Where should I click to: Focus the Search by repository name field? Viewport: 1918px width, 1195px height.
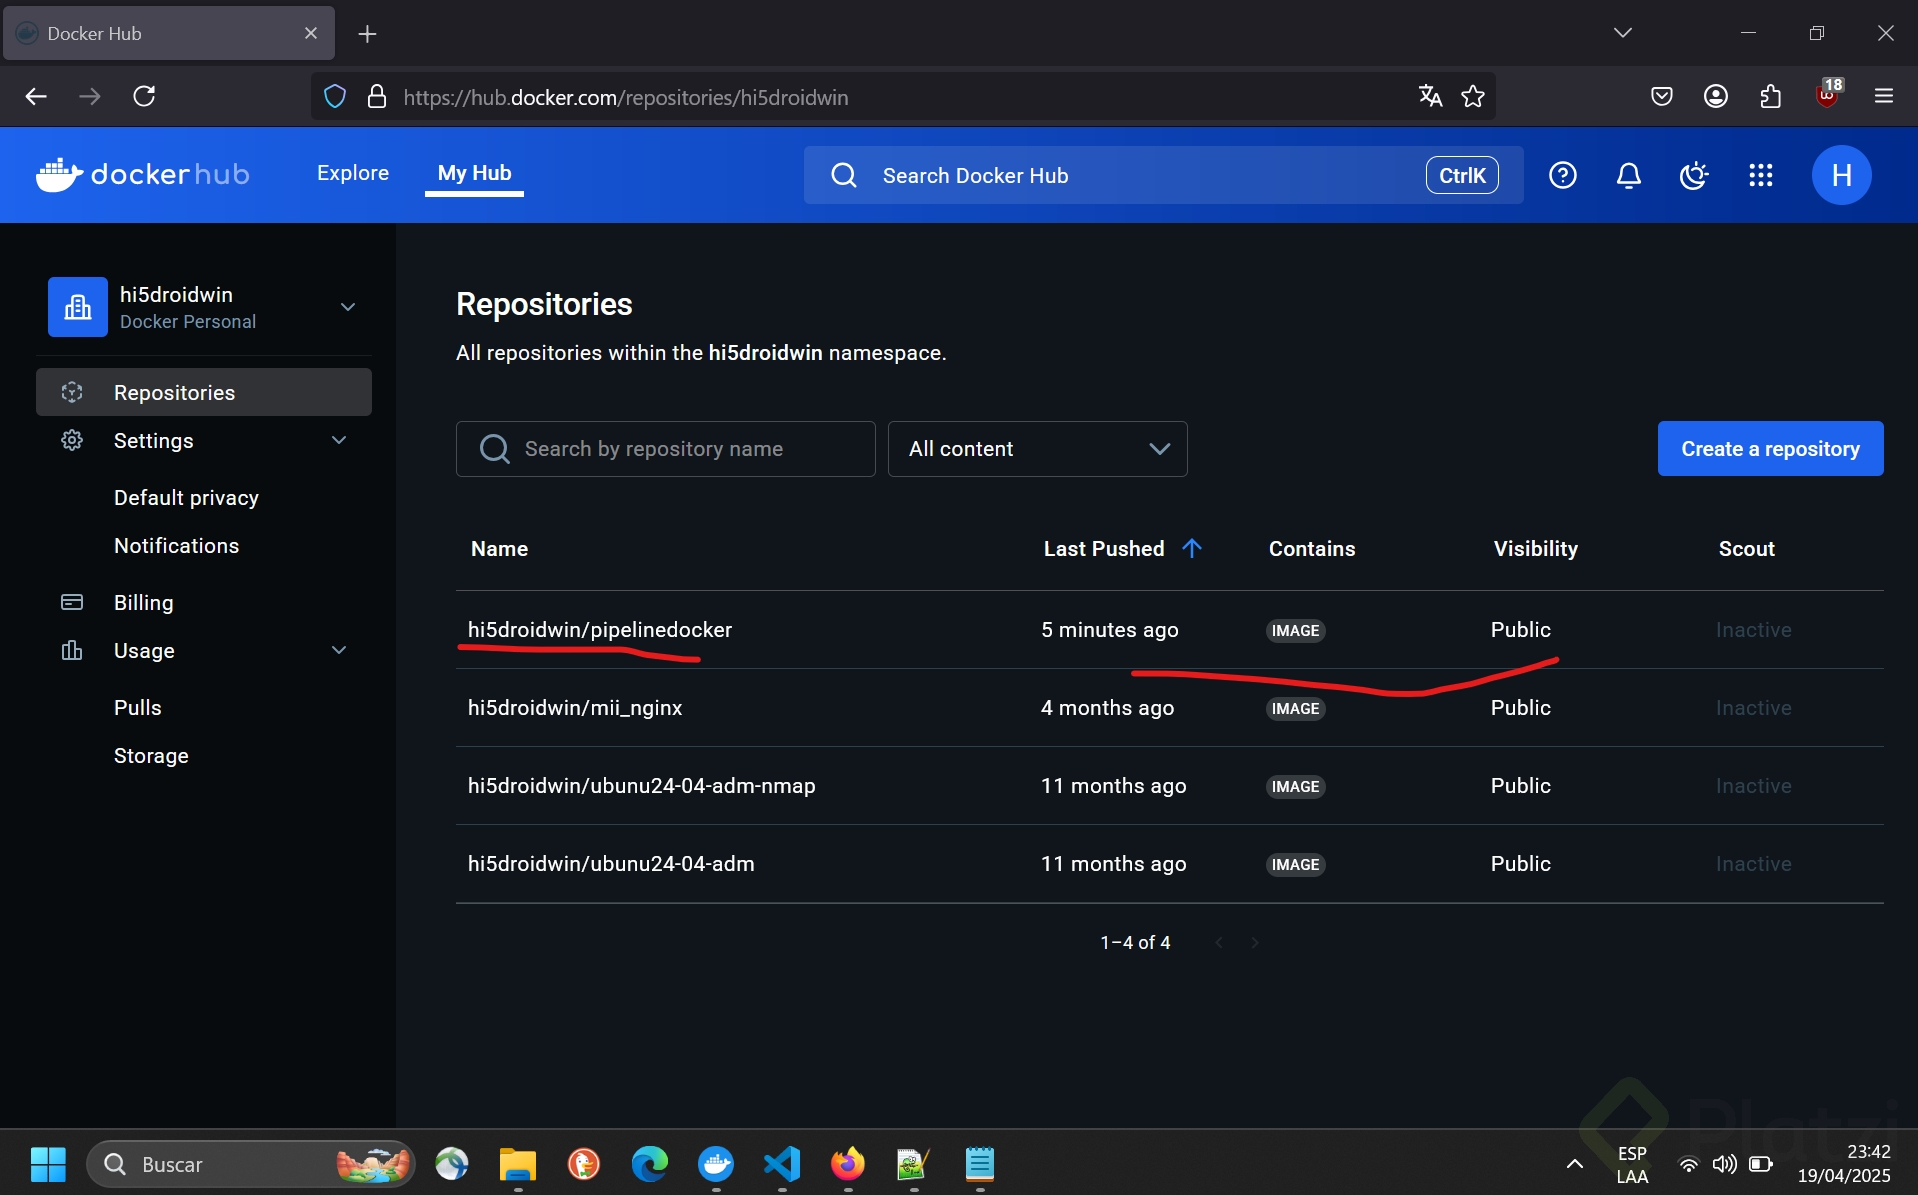(x=666, y=449)
